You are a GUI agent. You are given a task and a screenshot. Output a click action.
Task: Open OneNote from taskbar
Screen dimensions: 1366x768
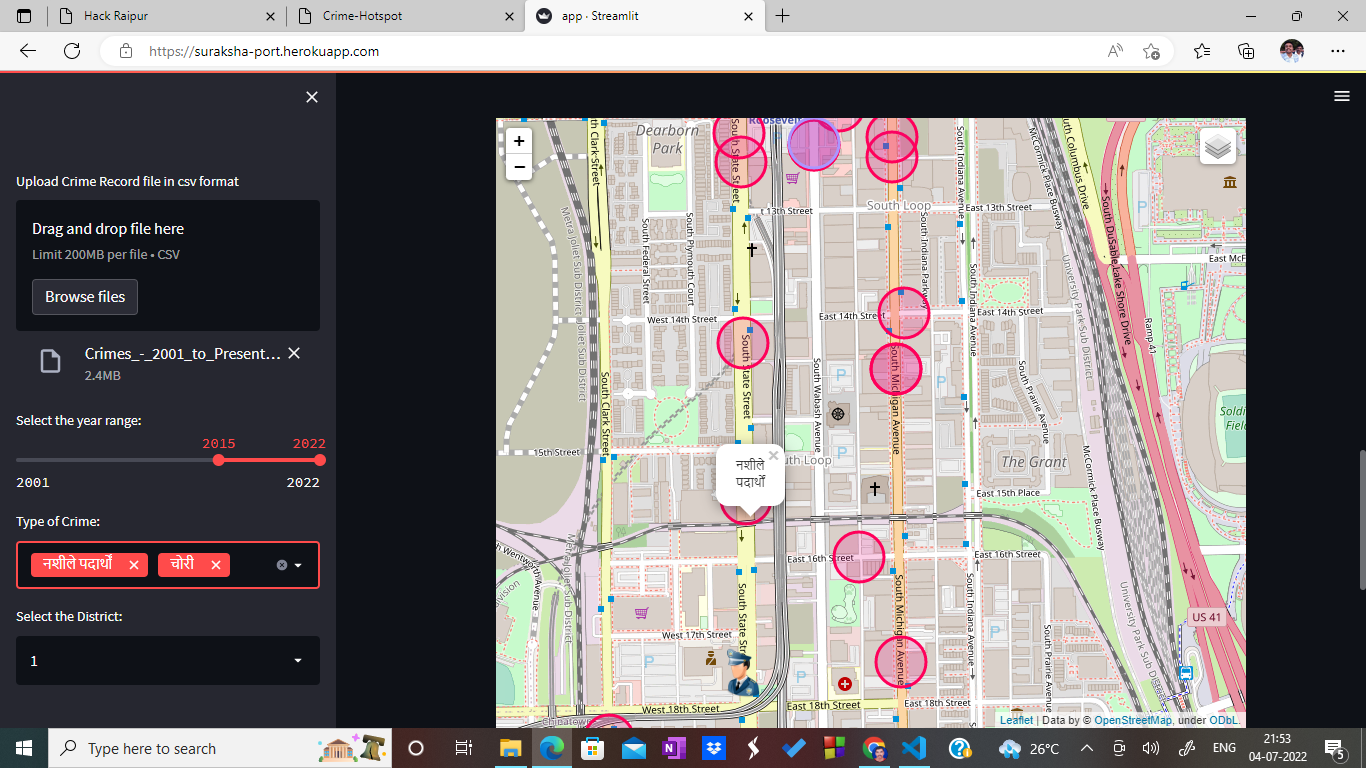pyautogui.click(x=674, y=748)
